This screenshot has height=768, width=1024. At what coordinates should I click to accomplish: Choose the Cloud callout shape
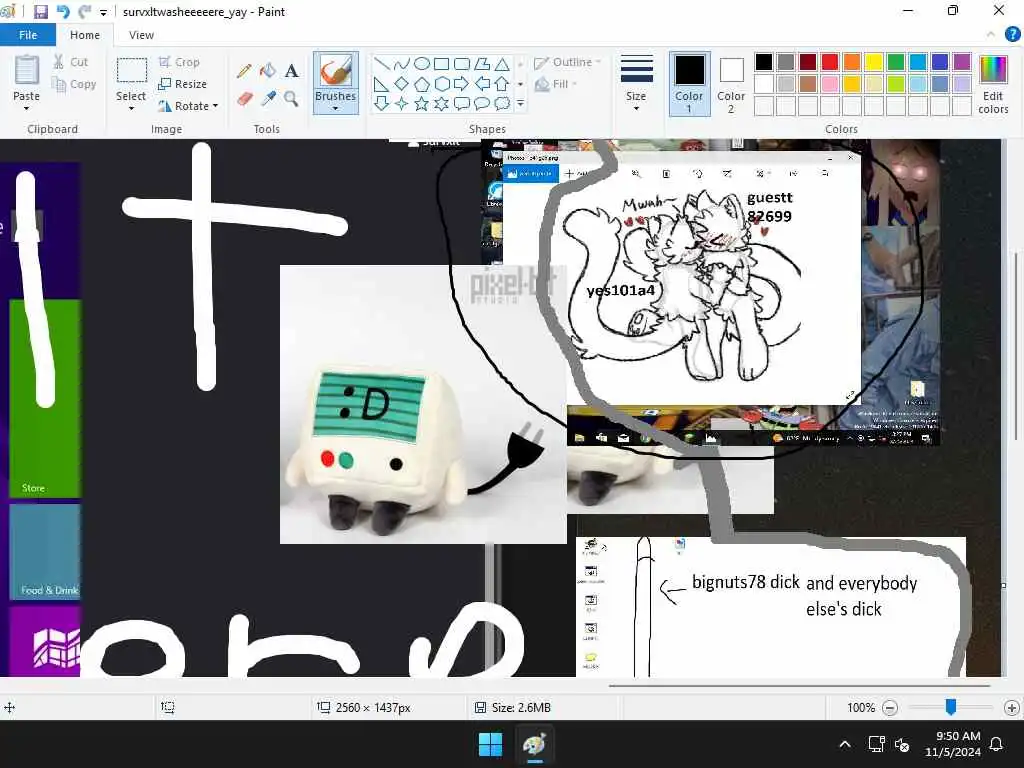[x=502, y=103]
